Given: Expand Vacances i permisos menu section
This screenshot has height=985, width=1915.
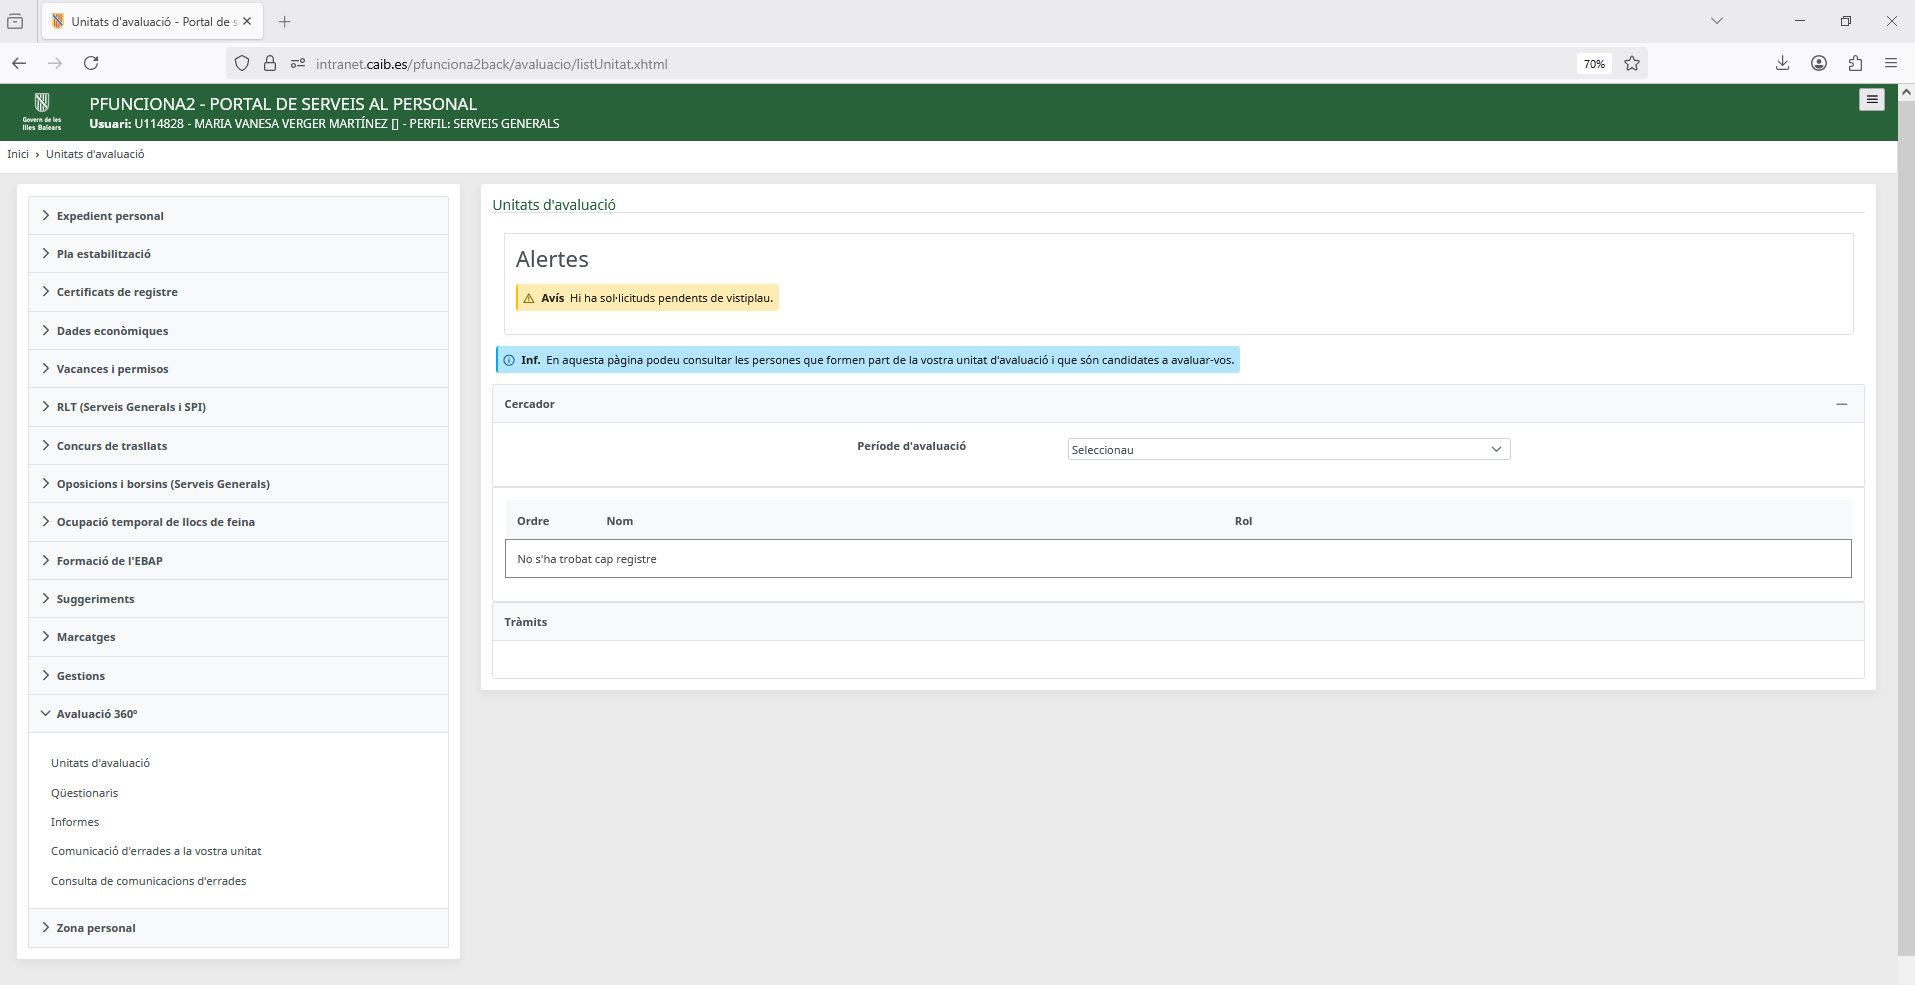Looking at the screenshot, I should 112,369.
